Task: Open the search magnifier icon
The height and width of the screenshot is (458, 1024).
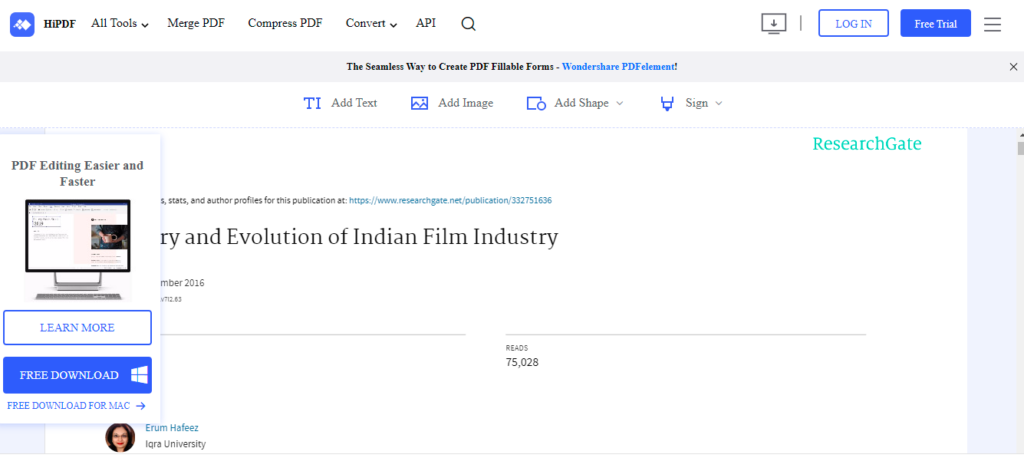Action: click(x=468, y=24)
